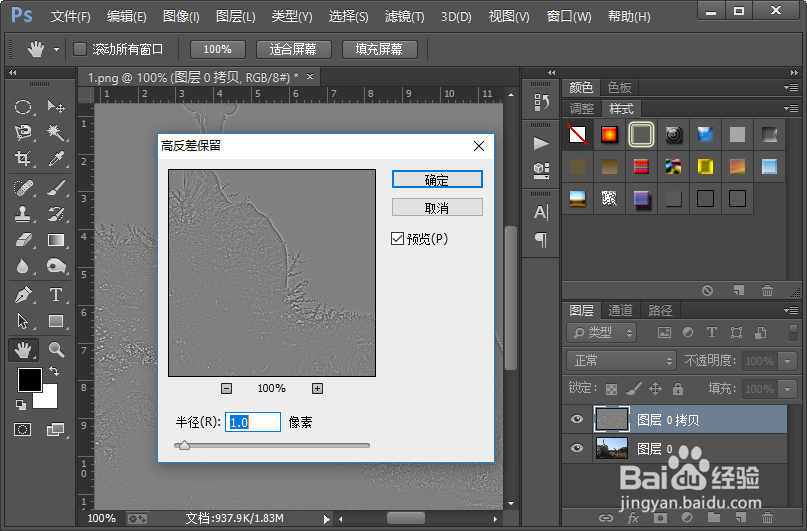The height and width of the screenshot is (531, 807).
Task: Select the Magic Wand tool
Action: [x=56, y=133]
